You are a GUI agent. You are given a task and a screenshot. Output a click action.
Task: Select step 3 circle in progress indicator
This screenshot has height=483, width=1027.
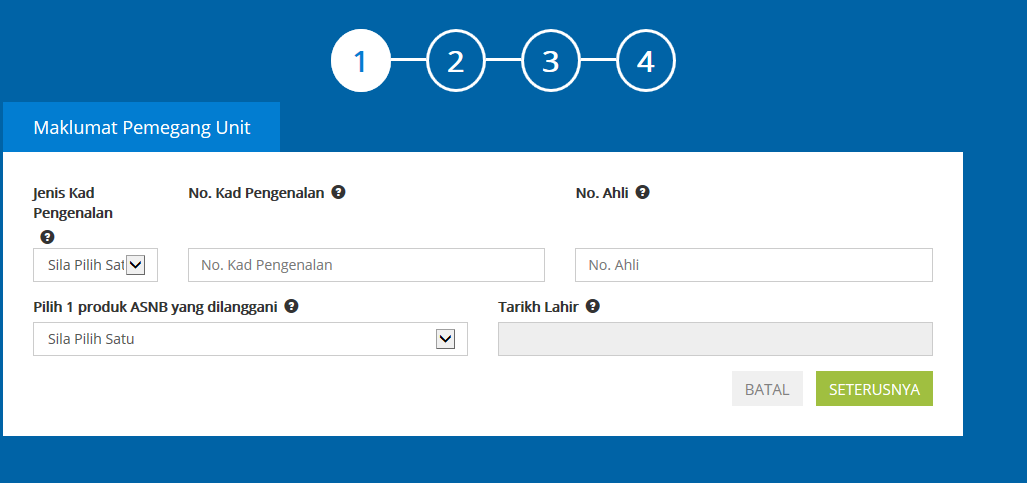pyautogui.click(x=551, y=61)
